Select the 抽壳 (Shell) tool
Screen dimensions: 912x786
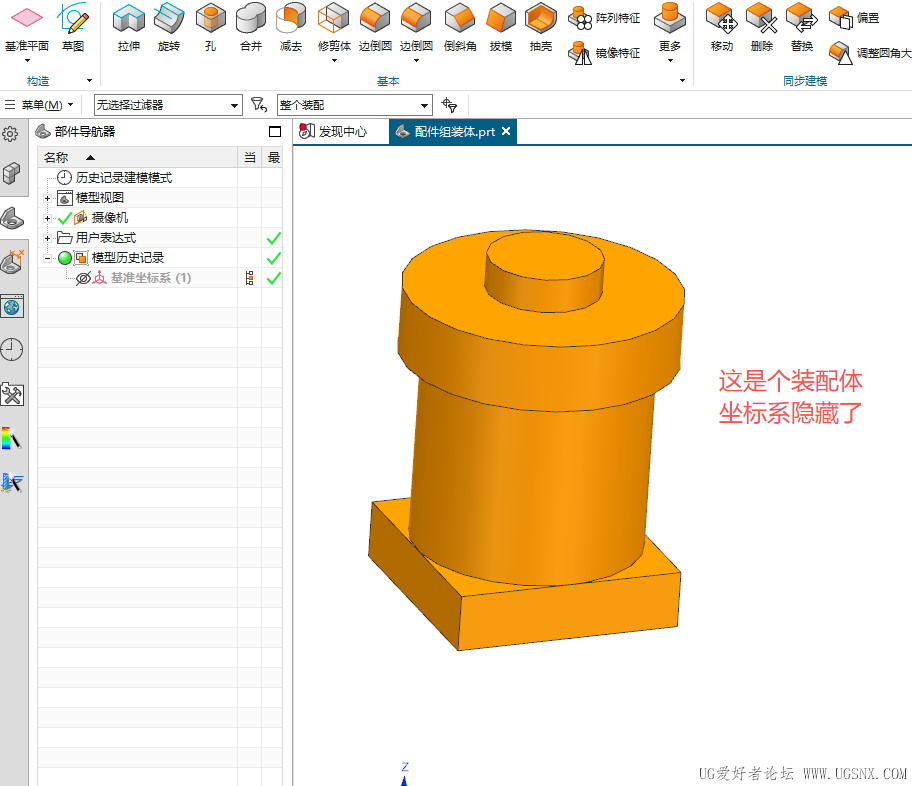click(x=540, y=20)
